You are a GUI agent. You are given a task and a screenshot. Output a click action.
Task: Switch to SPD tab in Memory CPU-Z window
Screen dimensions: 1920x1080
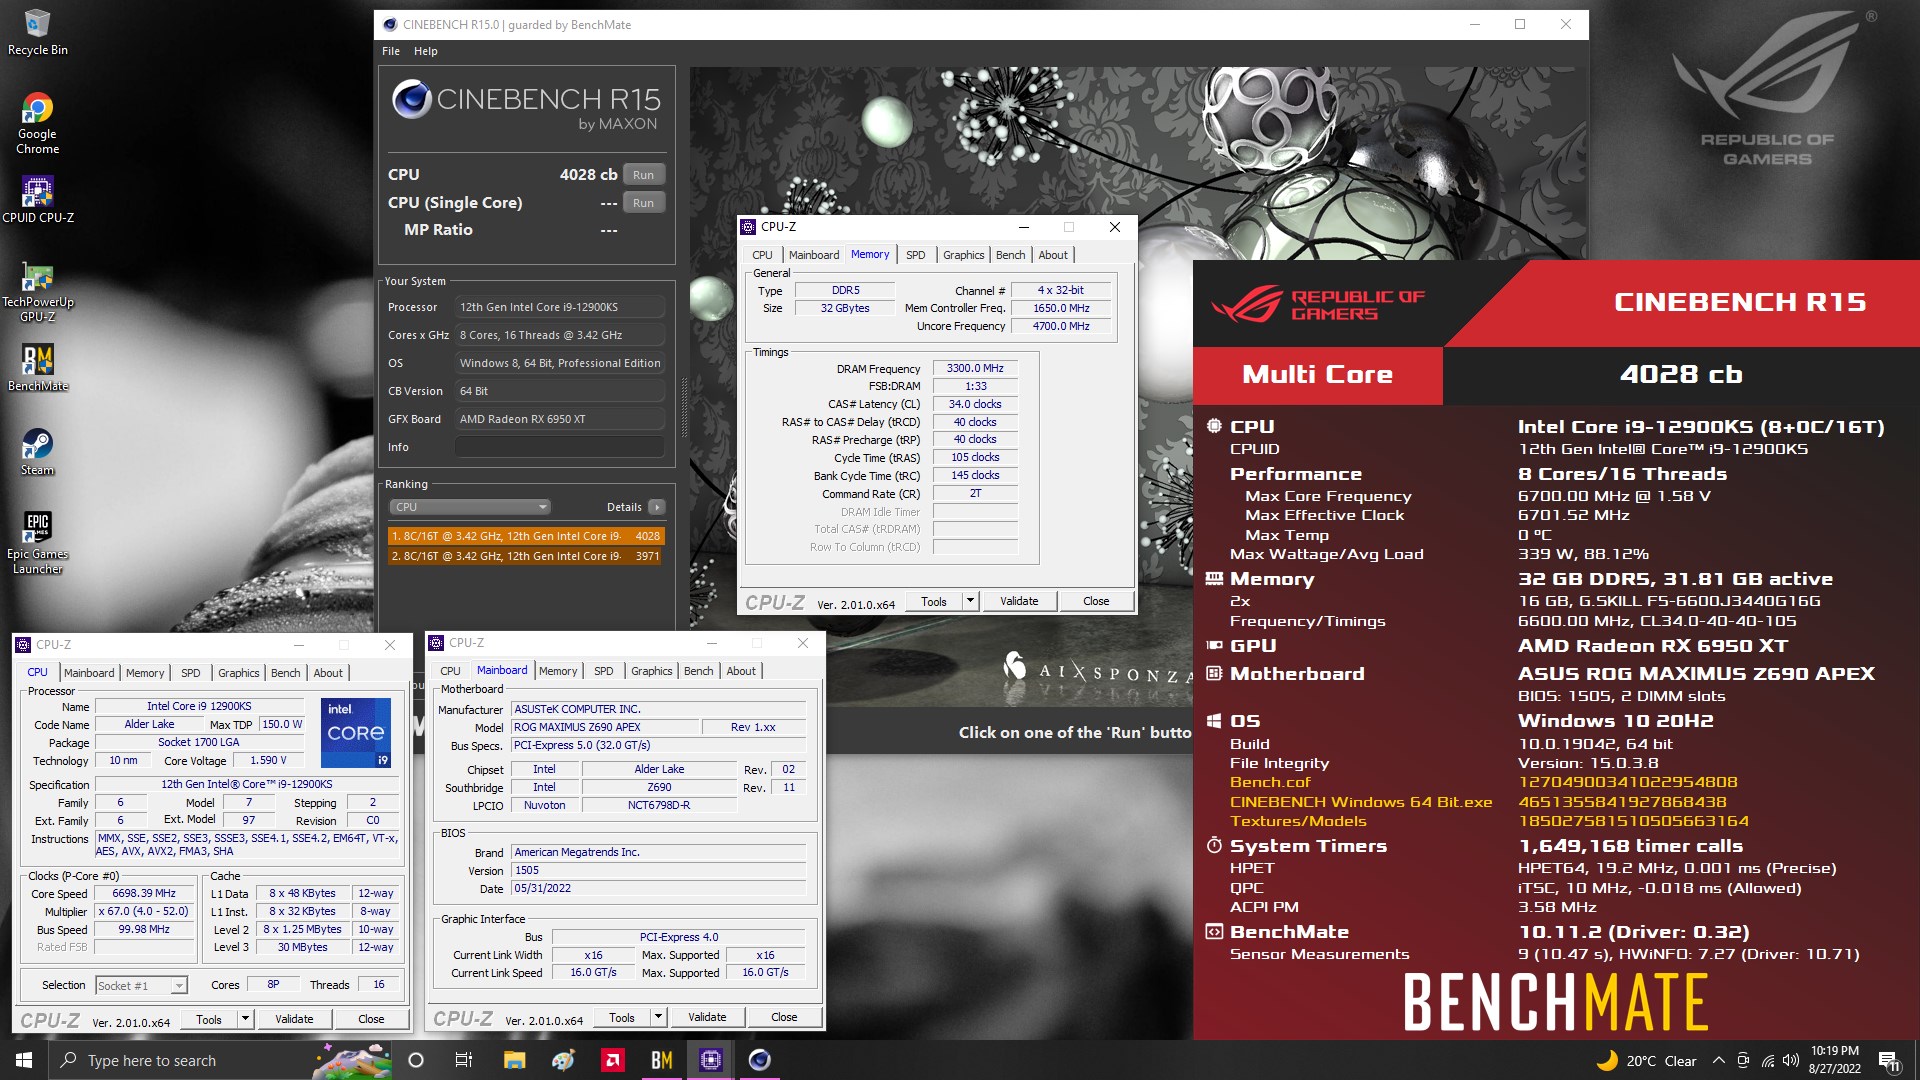point(915,255)
